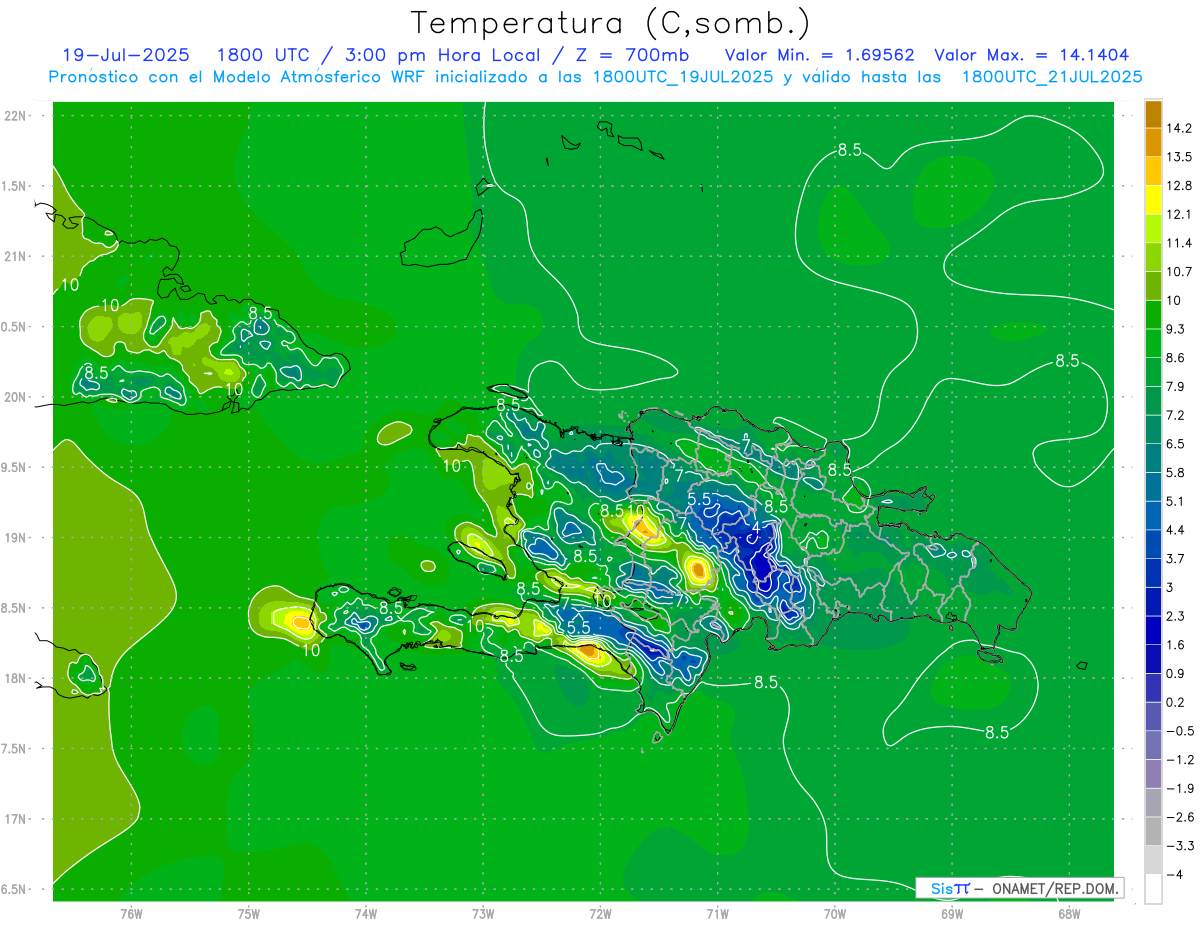Viewport: 1200px width, 927px height.
Task: Click the initialization time '1800UTC_19JUL2025'
Action: (682, 77)
